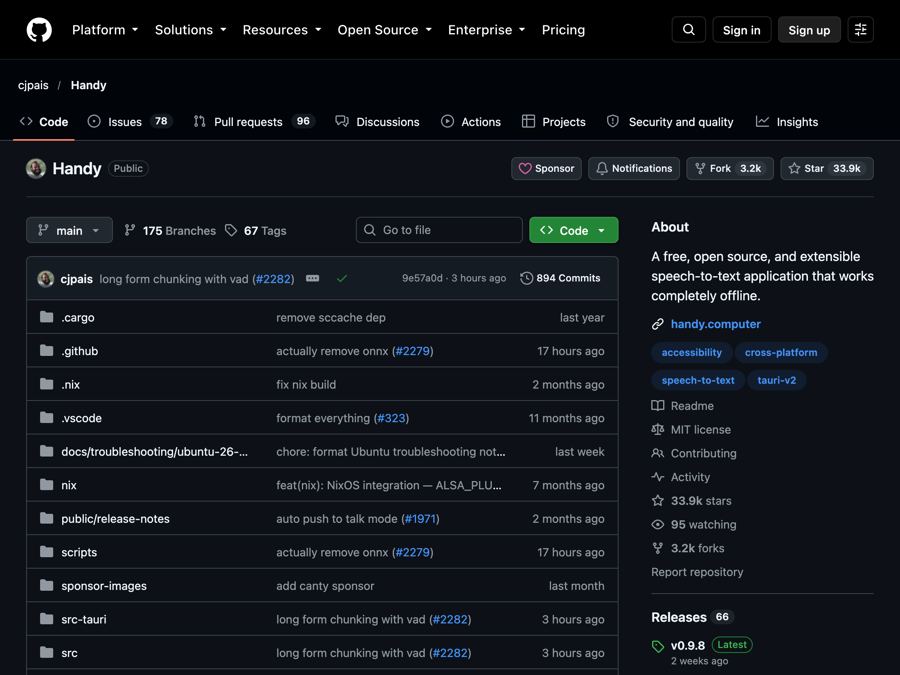Click the src-tauri folder icon
The width and height of the screenshot is (900, 675).
click(x=46, y=619)
